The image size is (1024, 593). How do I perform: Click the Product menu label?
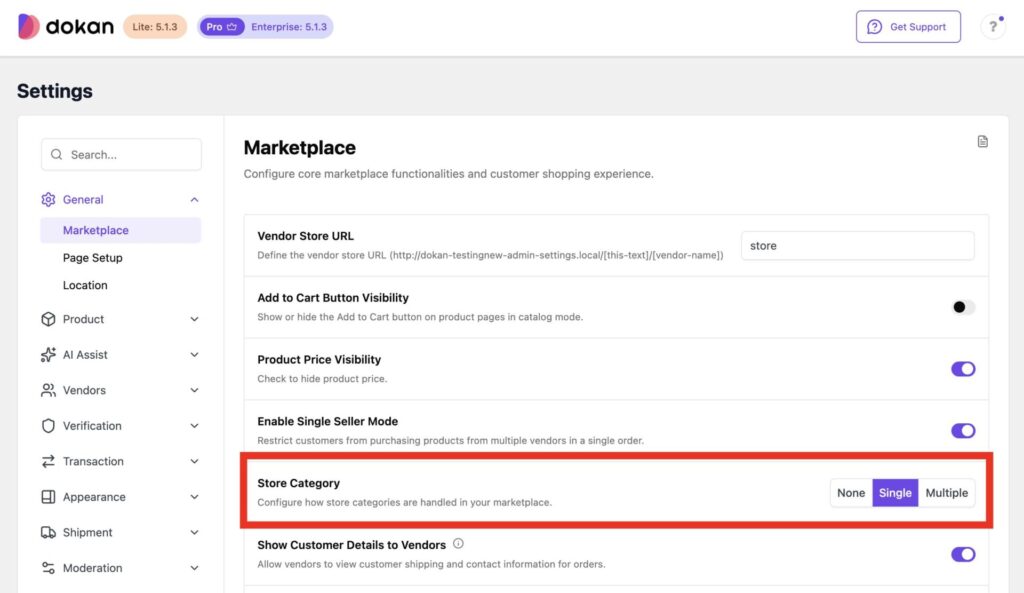(x=83, y=319)
